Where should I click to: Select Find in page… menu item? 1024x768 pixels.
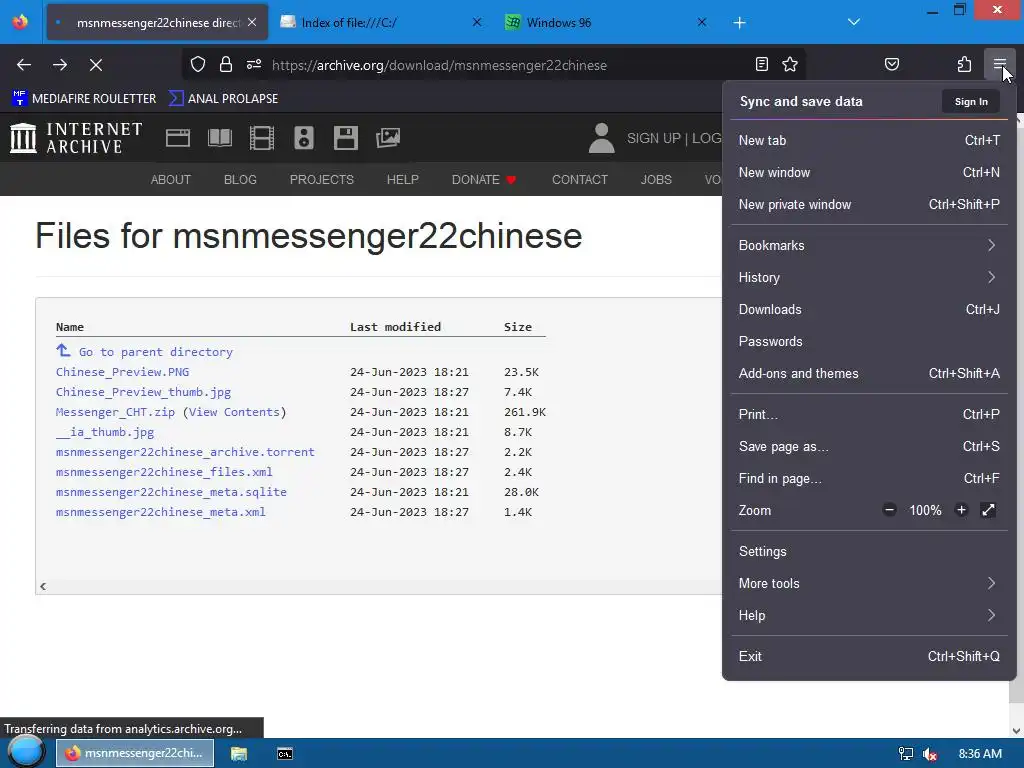869,479
